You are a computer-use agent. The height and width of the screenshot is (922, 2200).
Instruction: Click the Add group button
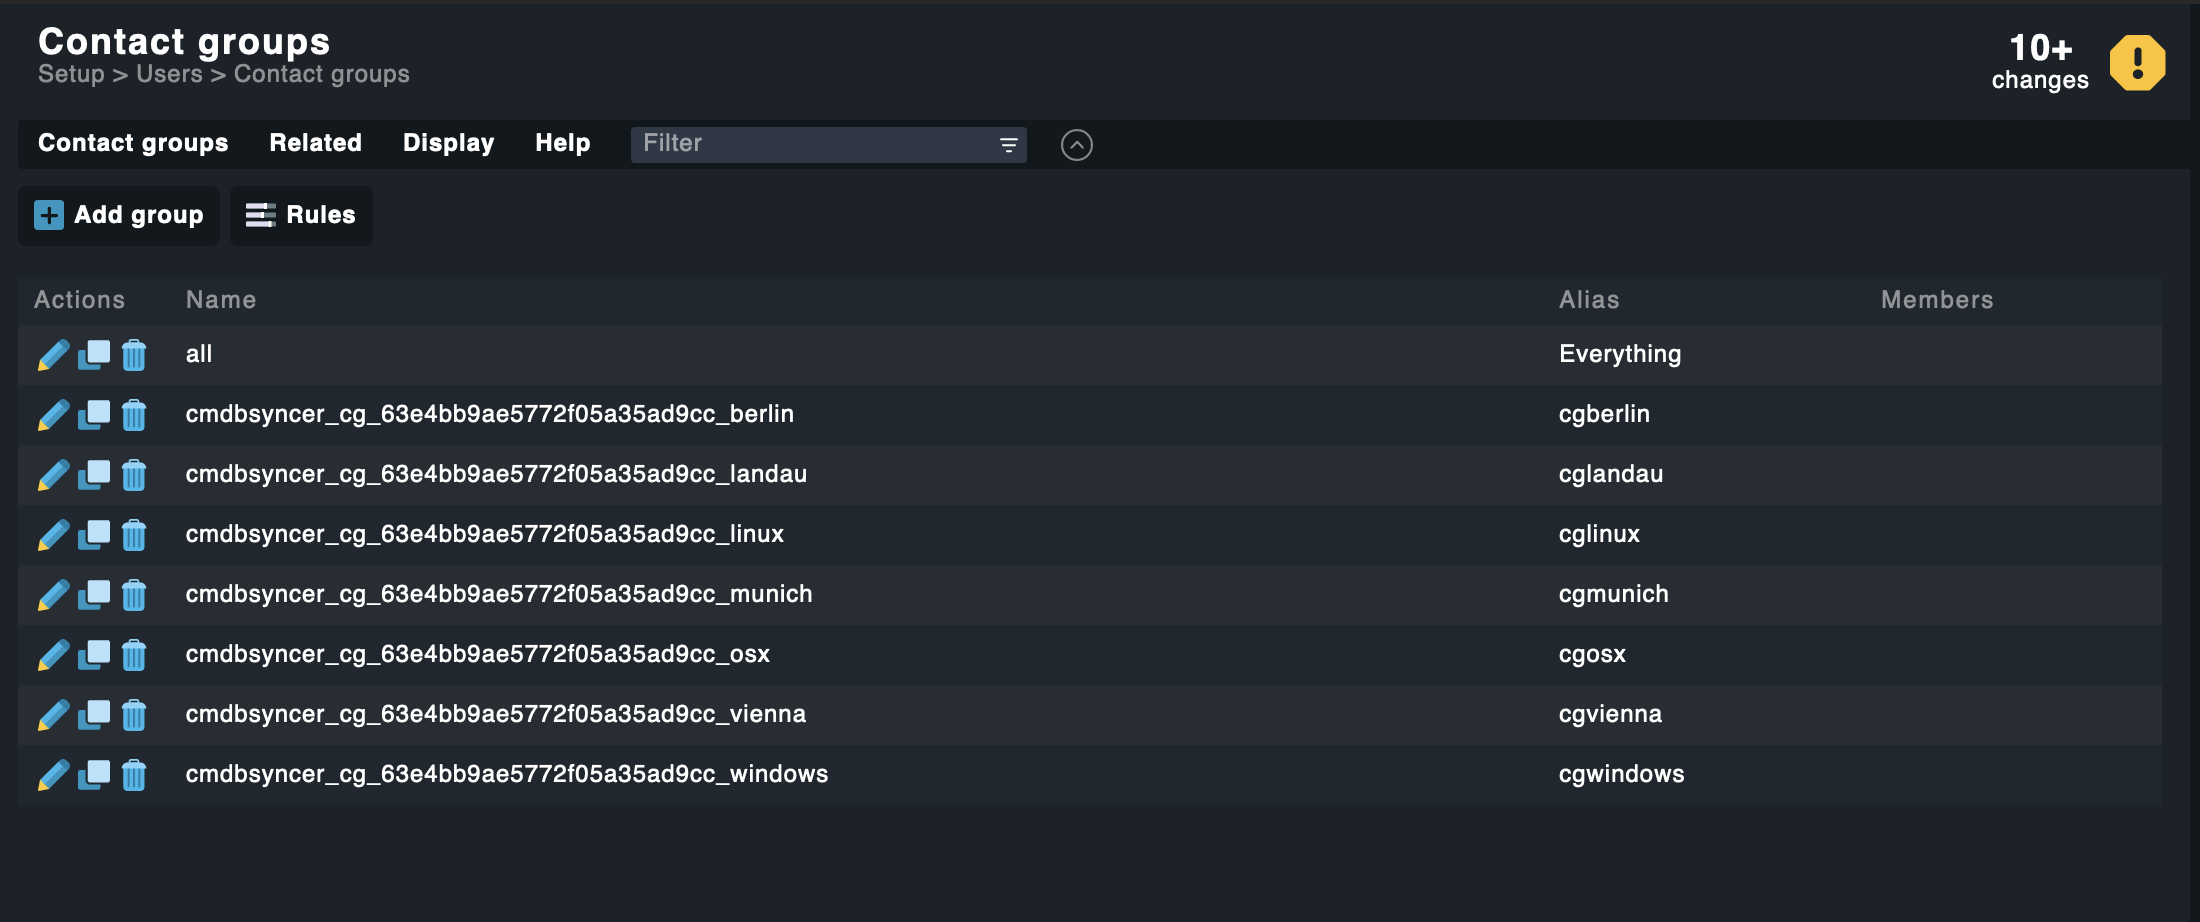tap(119, 215)
